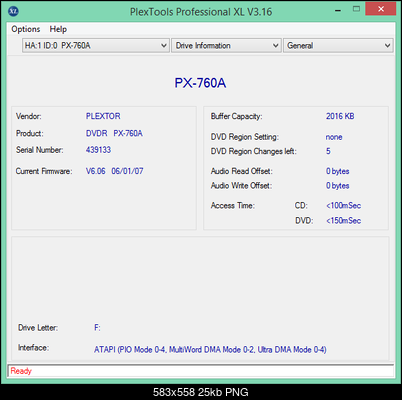The width and height of the screenshot is (402, 400).
Task: Click the Vendor: label
Action: 29,116
